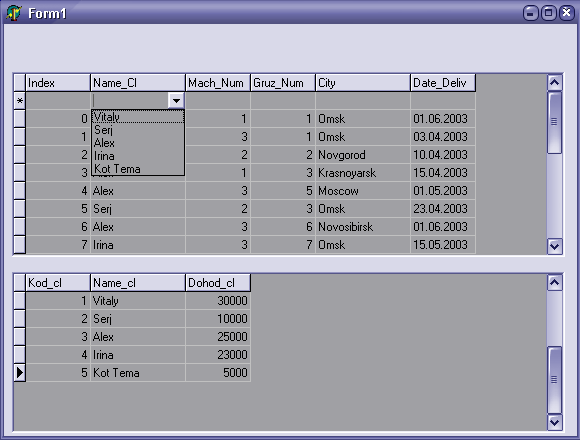Click the upper grid scrollbar thumb
The height and width of the screenshot is (440, 580).
click(554, 122)
